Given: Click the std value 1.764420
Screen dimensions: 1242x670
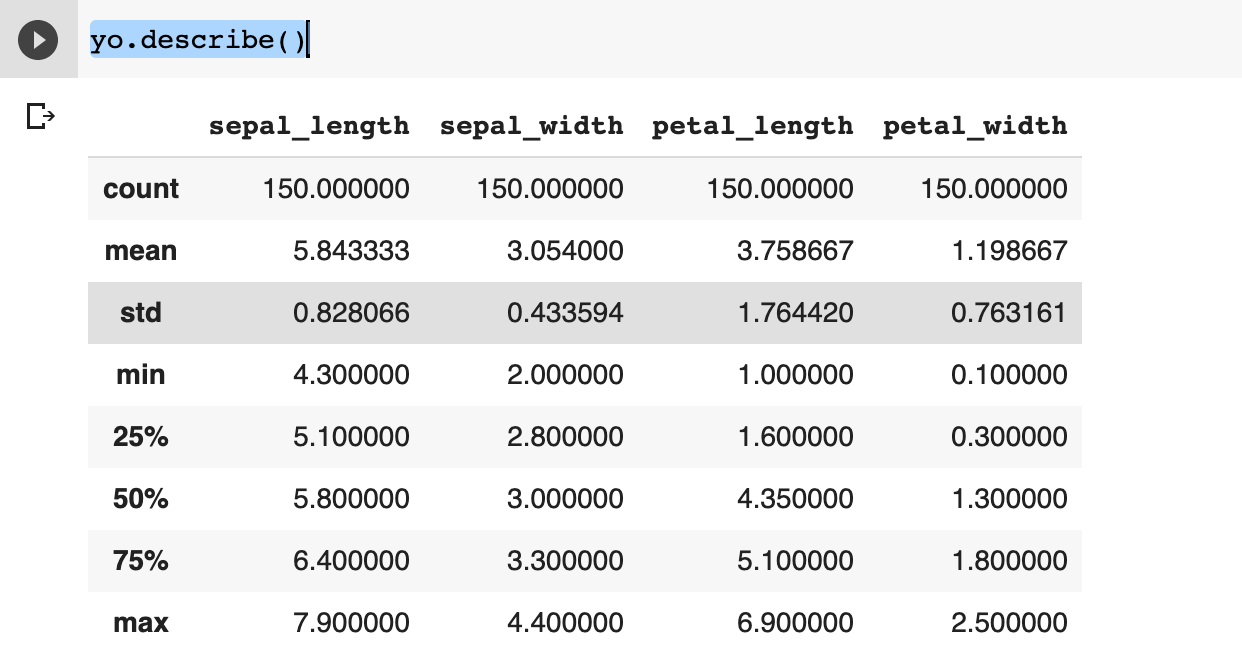Looking at the screenshot, I should 795,313.
